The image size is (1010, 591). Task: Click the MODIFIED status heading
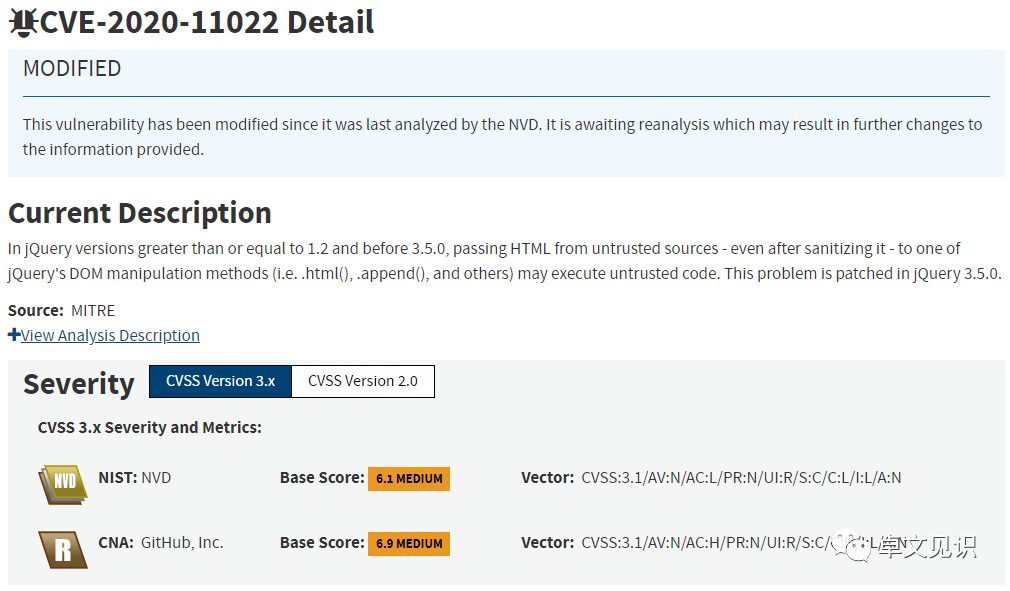(72, 68)
